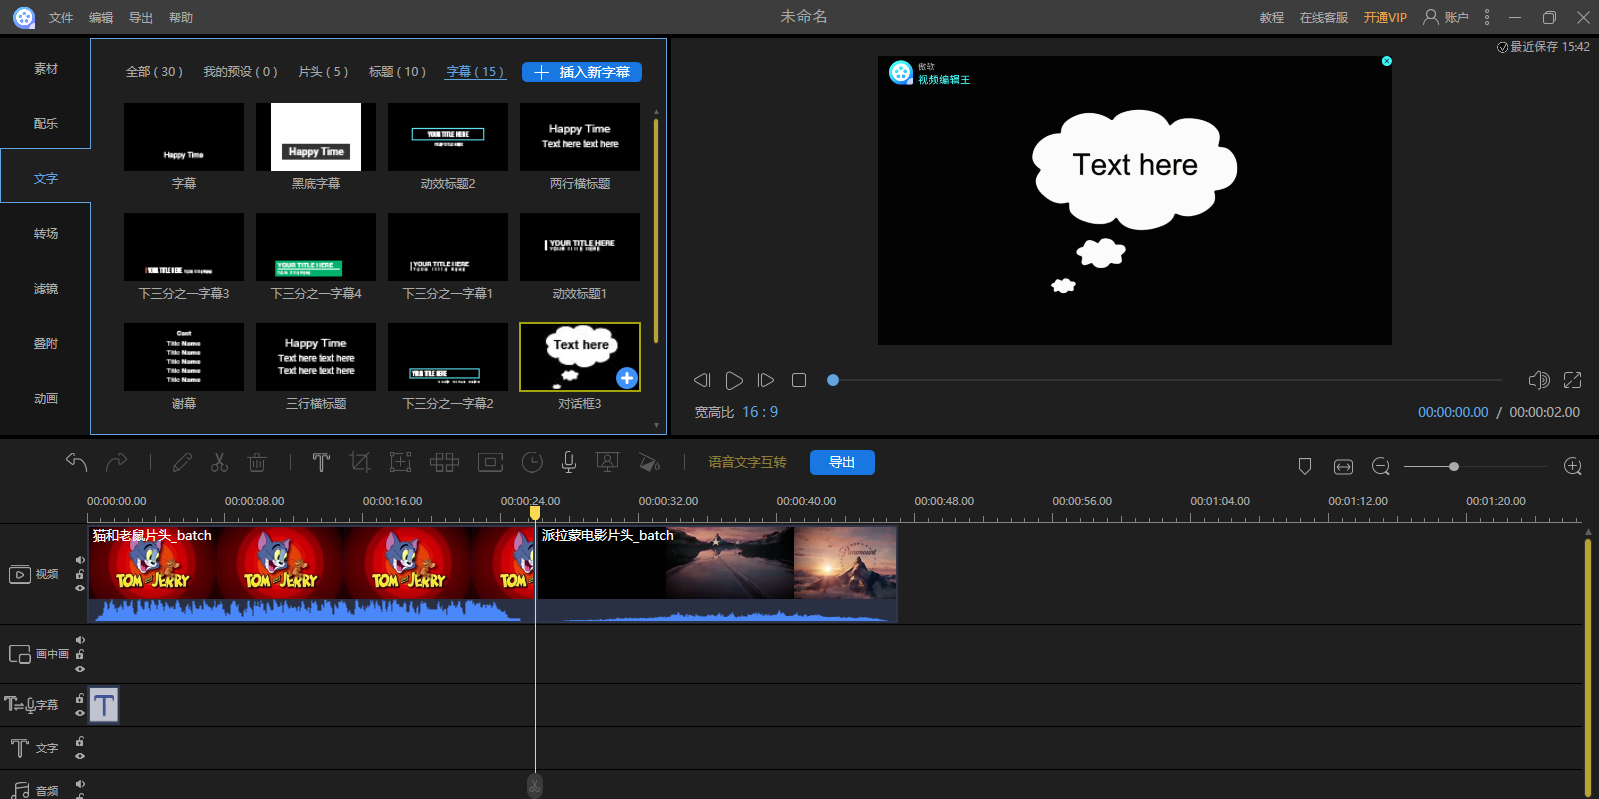The height and width of the screenshot is (799, 1599).
Task: Click the app logo icon
Action: pyautogui.click(x=24, y=17)
